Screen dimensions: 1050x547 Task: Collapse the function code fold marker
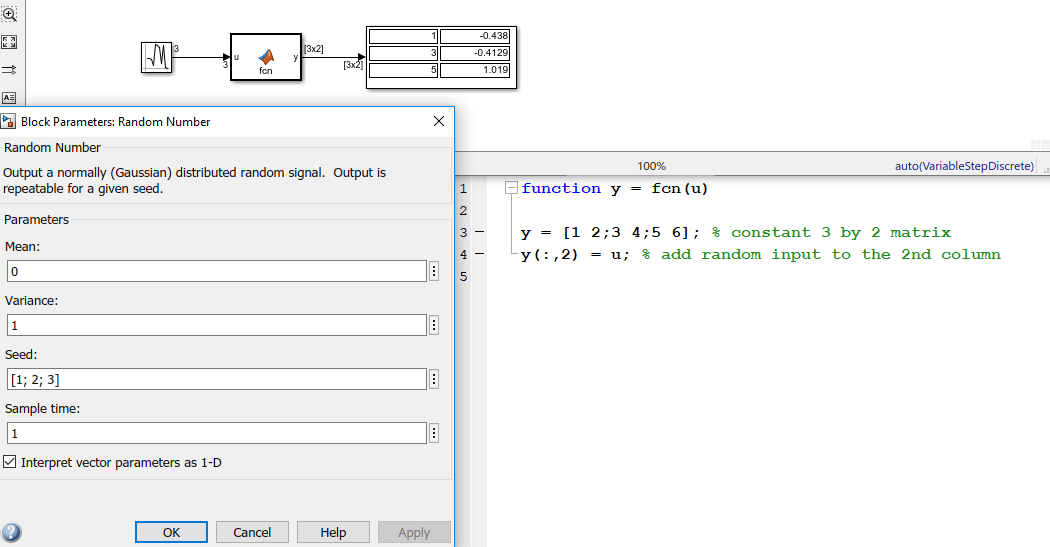coord(511,188)
